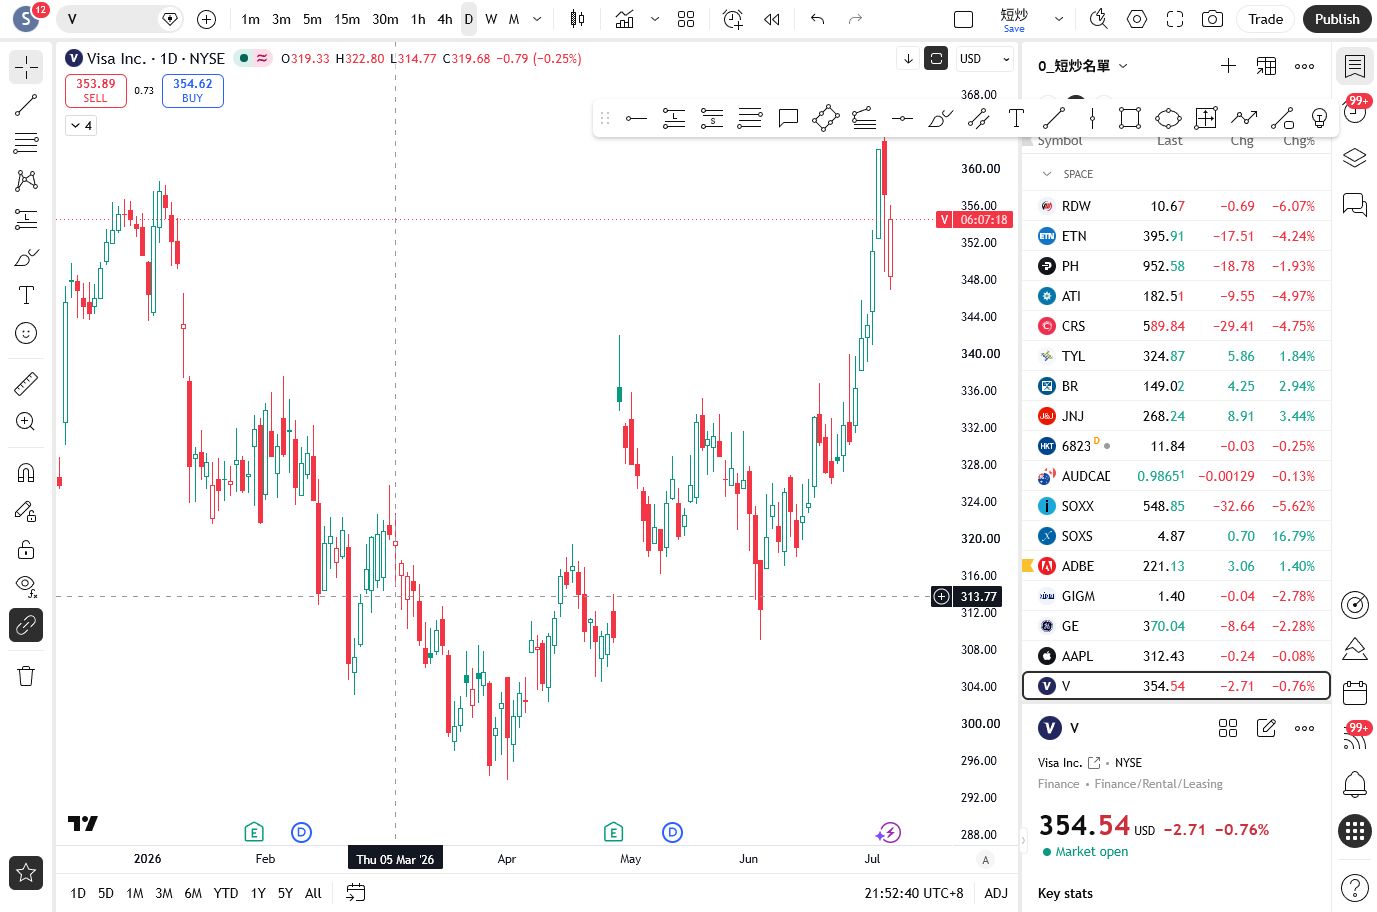Toggle the auto-fit data to screen button
The image size is (1377, 912).
point(936,58)
